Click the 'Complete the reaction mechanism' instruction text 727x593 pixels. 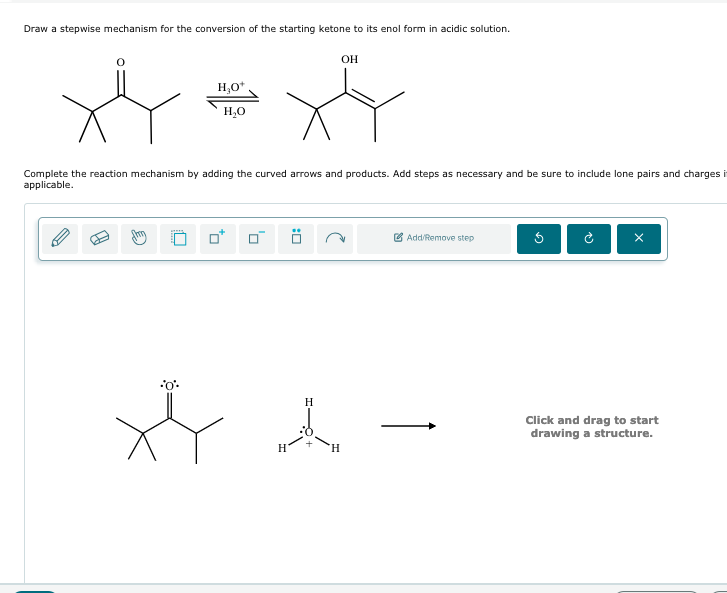tap(375, 179)
